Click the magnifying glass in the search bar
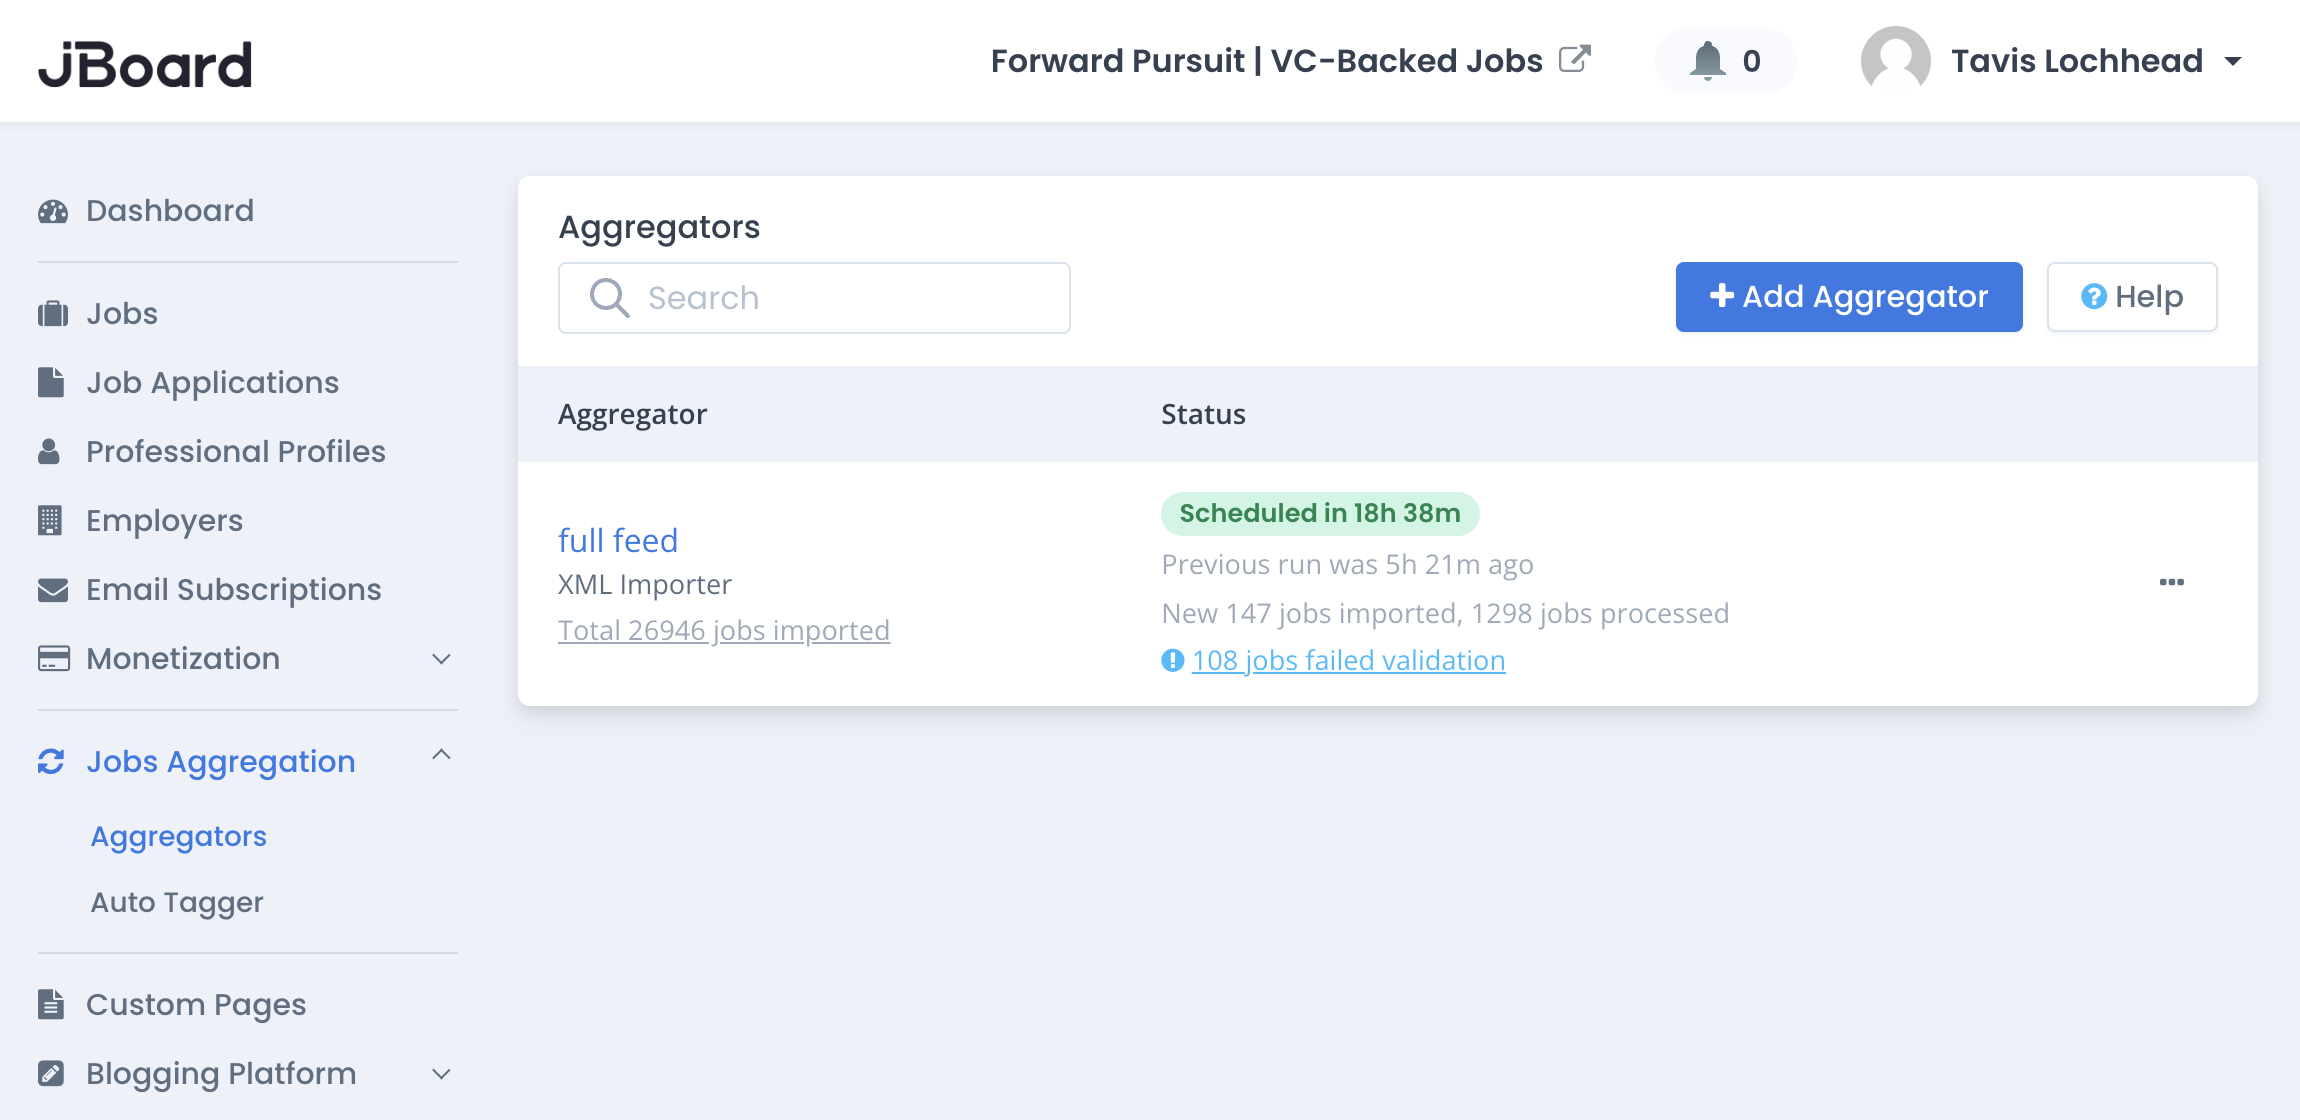 pos(609,297)
